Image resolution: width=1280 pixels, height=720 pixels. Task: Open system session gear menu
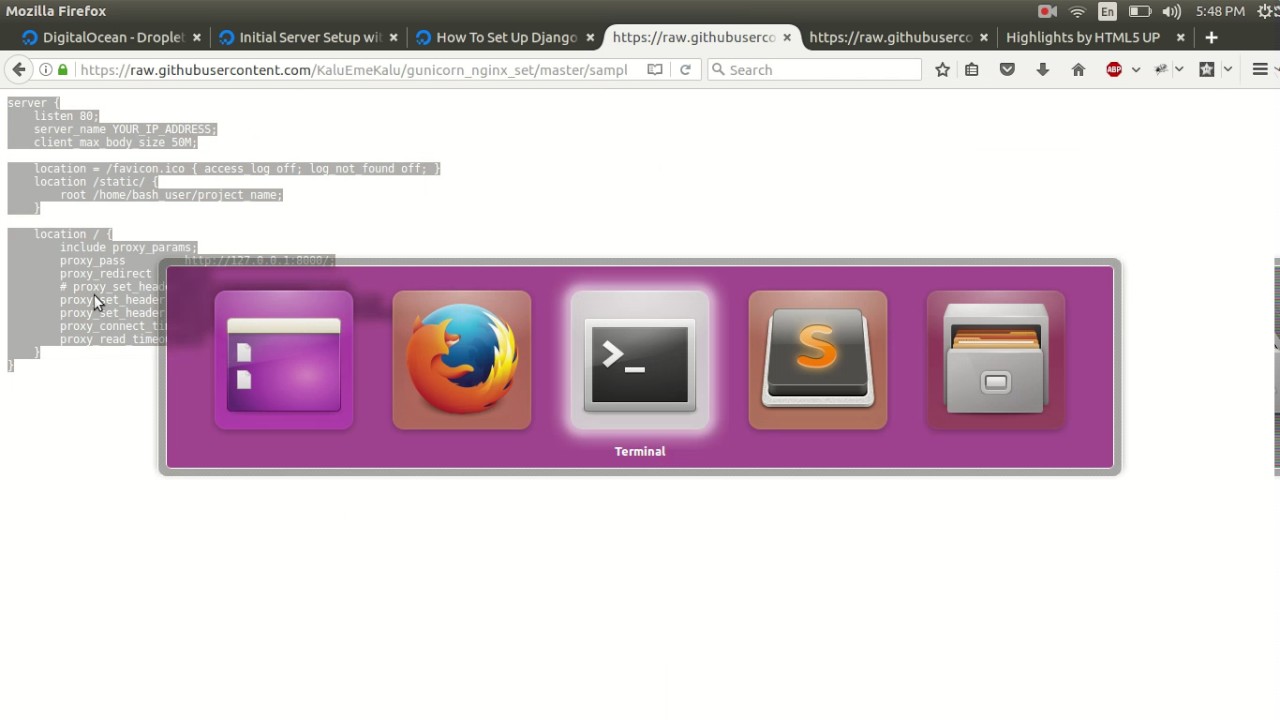point(1266,11)
